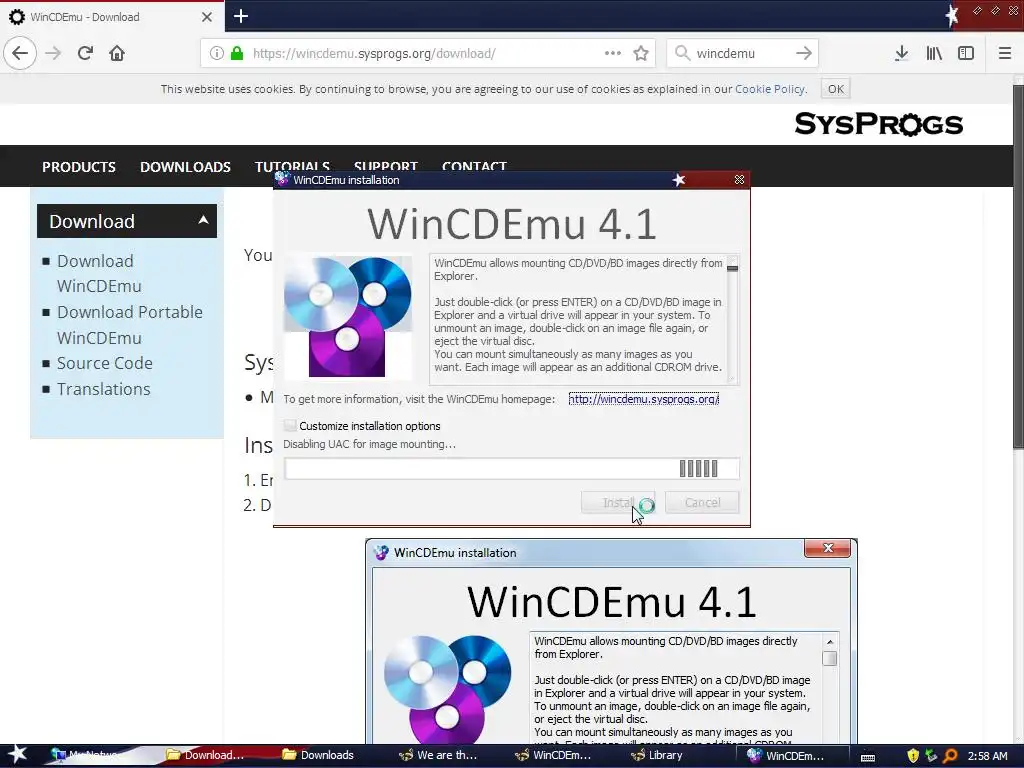Viewport: 1024px width, 768px height.
Task: Bookmark this page with the star icon
Action: [641, 53]
